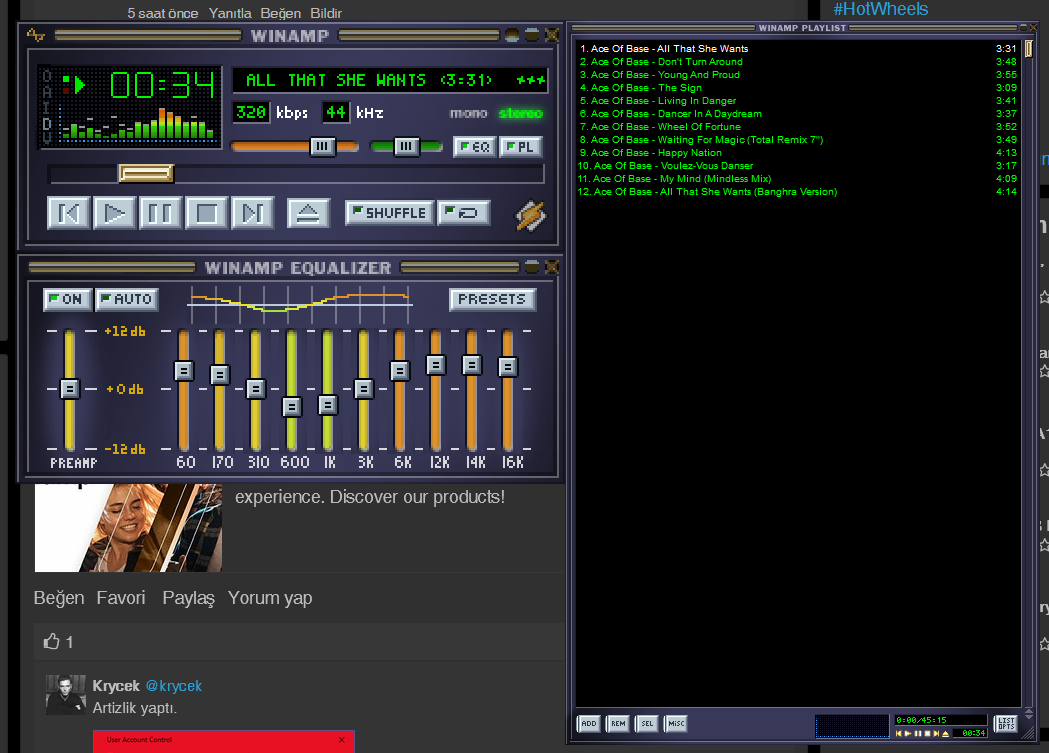This screenshot has height=753, width=1049.
Task: Click the 60 Hz band slider handle
Action: (x=184, y=370)
